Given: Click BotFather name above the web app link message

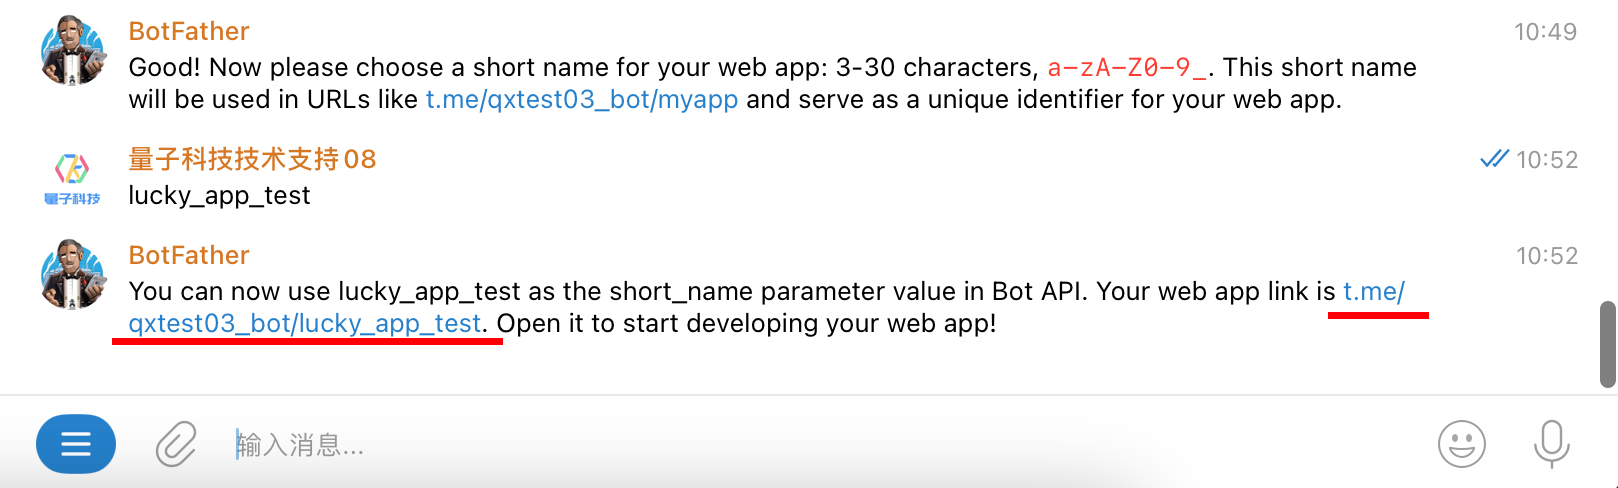Looking at the screenshot, I should point(189,255).
